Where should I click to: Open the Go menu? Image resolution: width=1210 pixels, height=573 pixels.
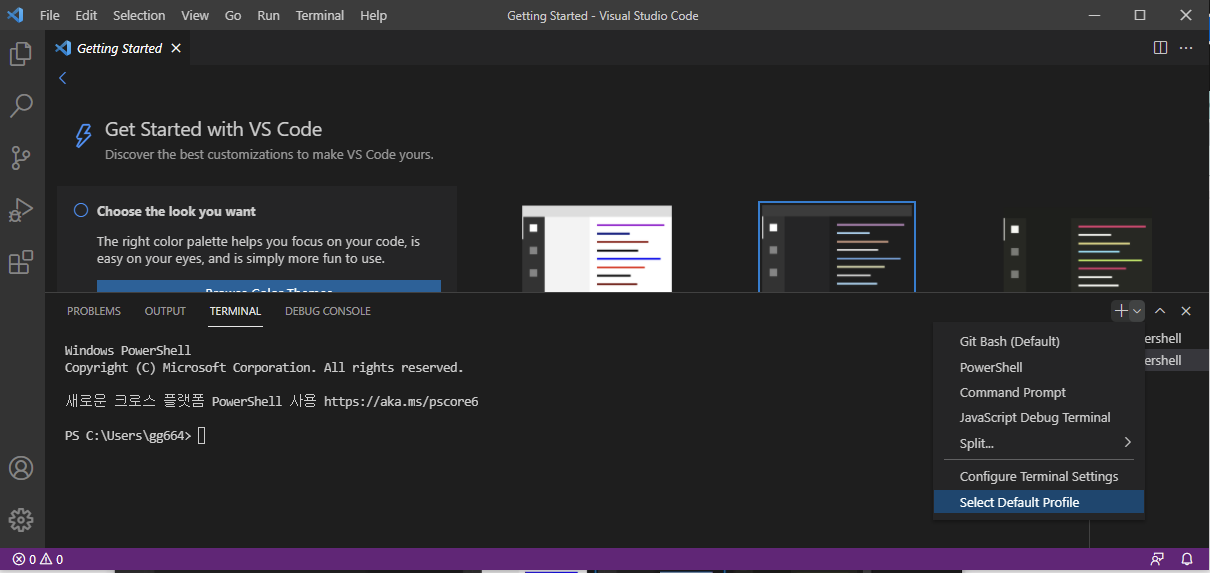233,15
